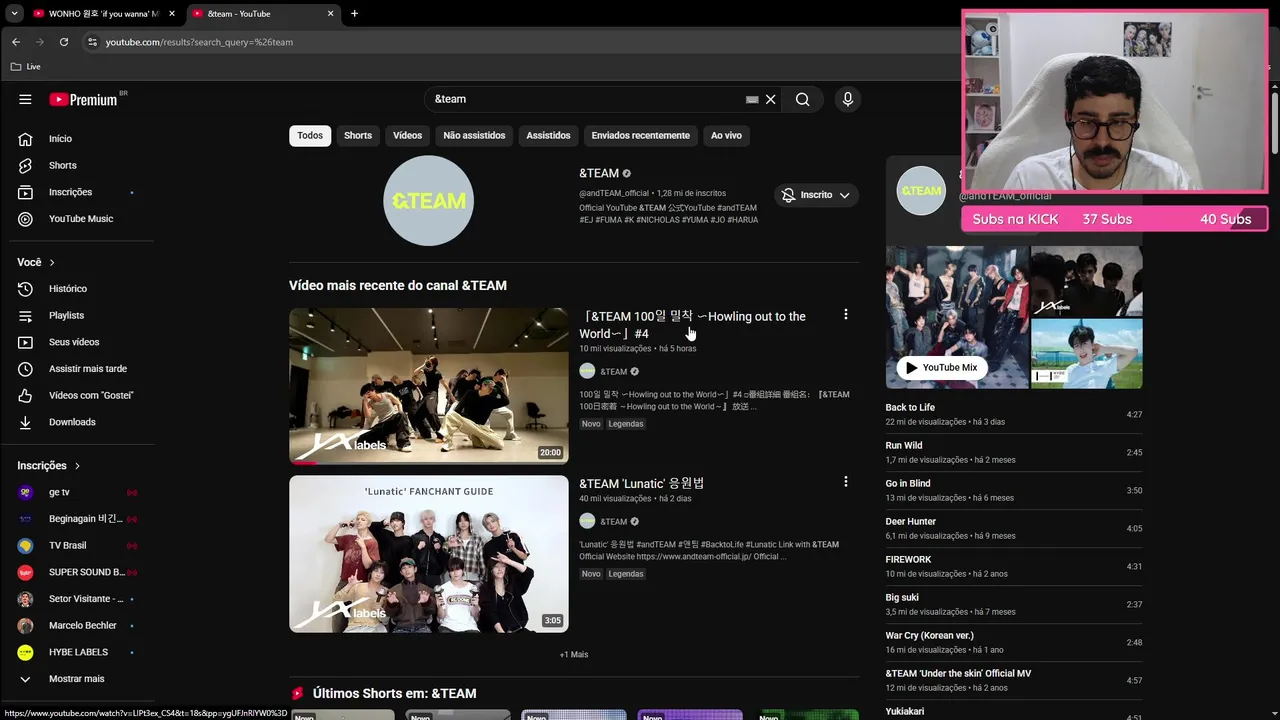
Task: Open the Inscrito notification dropdown
Action: pyautogui.click(x=816, y=195)
